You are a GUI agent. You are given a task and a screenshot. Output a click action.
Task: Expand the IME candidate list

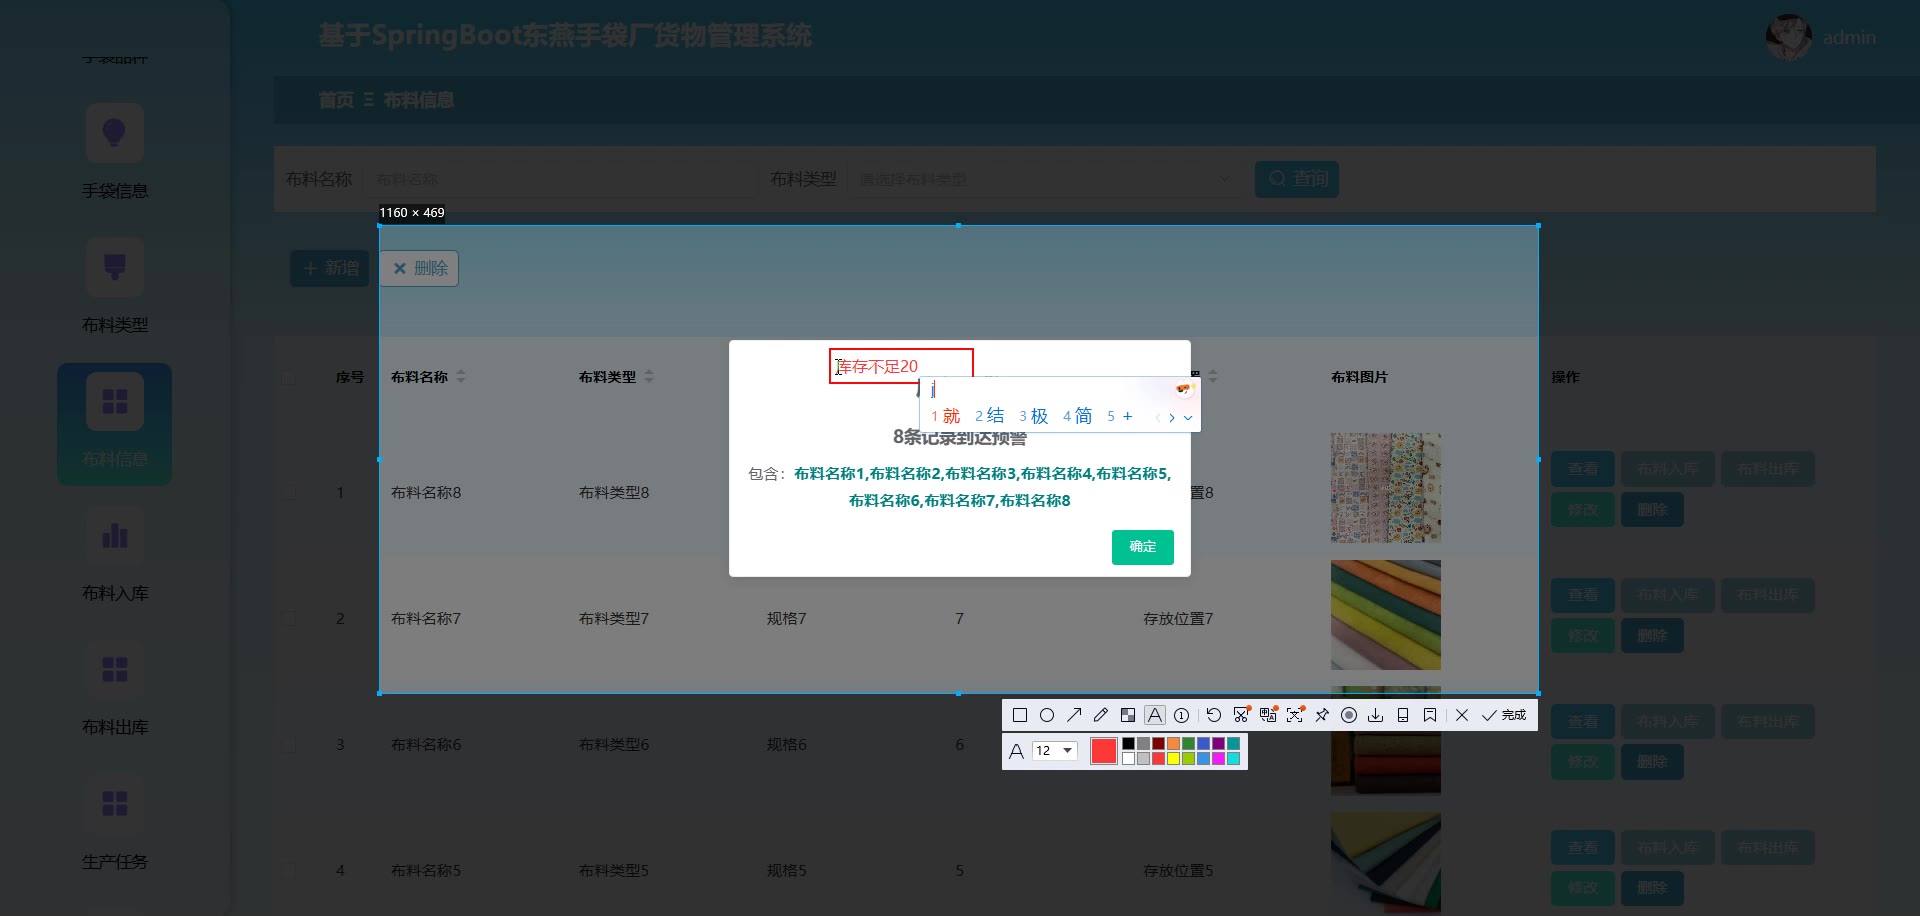(1188, 418)
